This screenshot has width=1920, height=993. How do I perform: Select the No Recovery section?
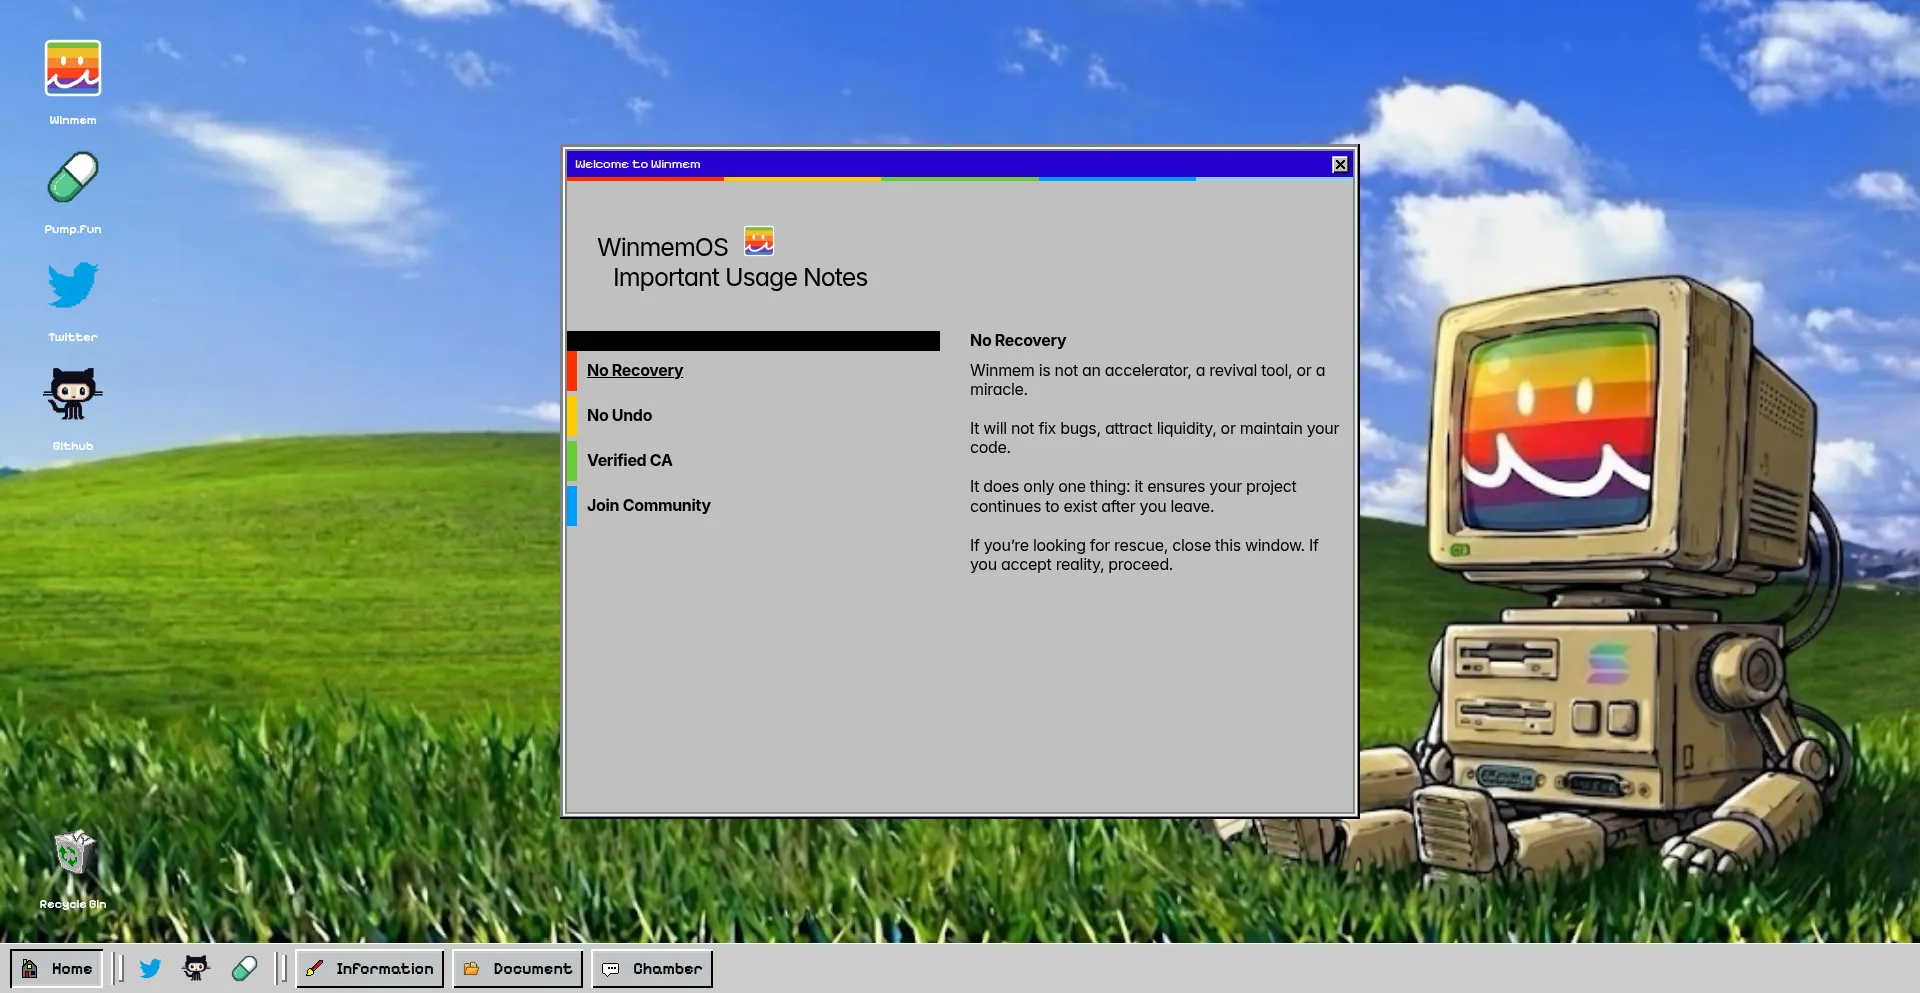(634, 370)
